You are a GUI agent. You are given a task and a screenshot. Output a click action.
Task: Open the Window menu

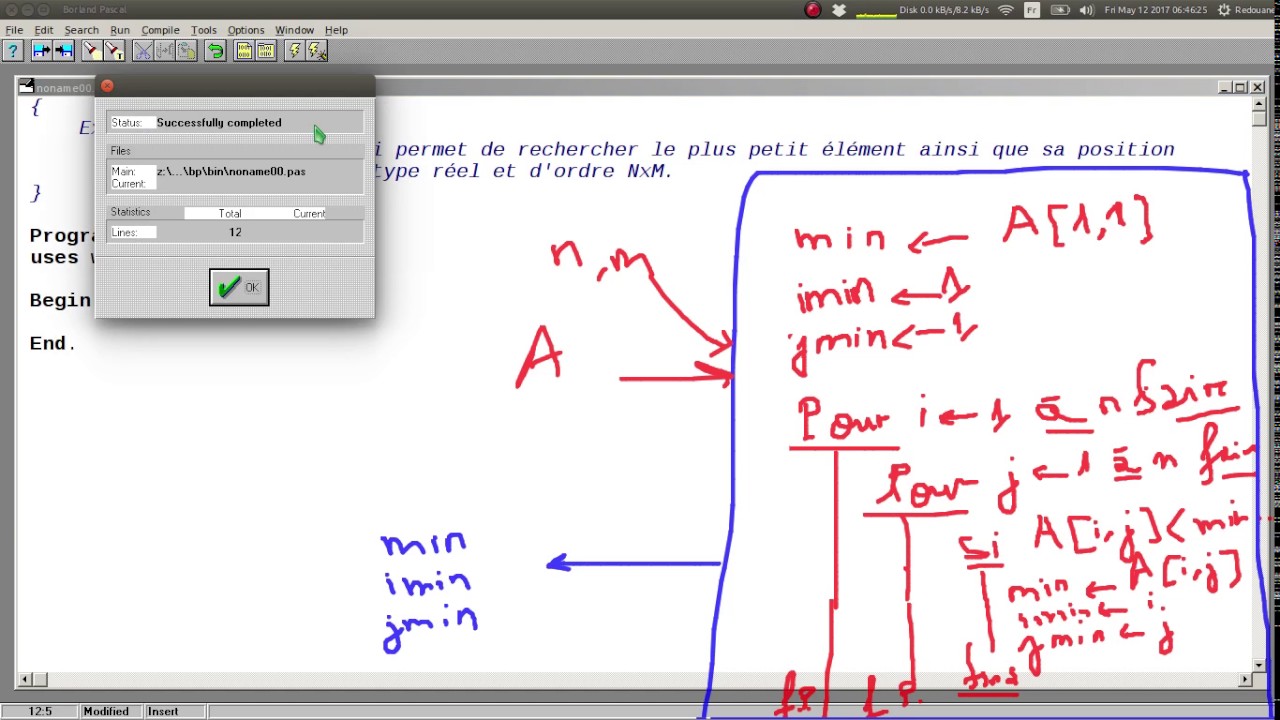click(294, 30)
